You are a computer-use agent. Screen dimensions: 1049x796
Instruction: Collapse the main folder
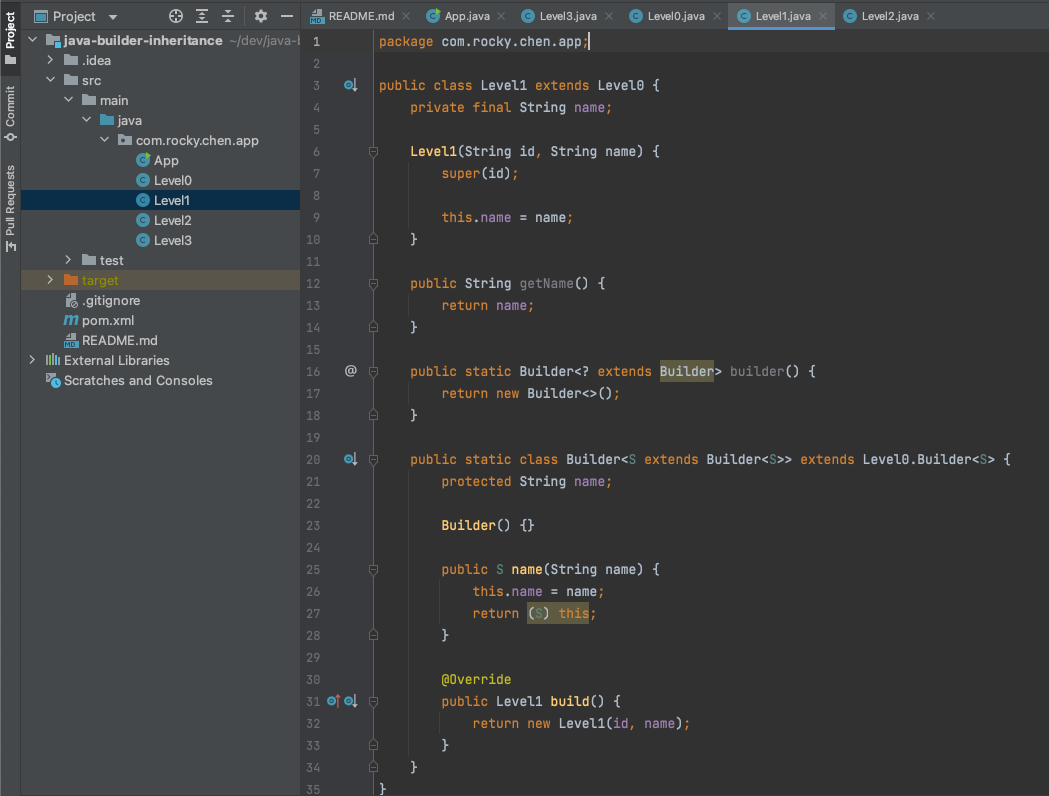(68, 100)
